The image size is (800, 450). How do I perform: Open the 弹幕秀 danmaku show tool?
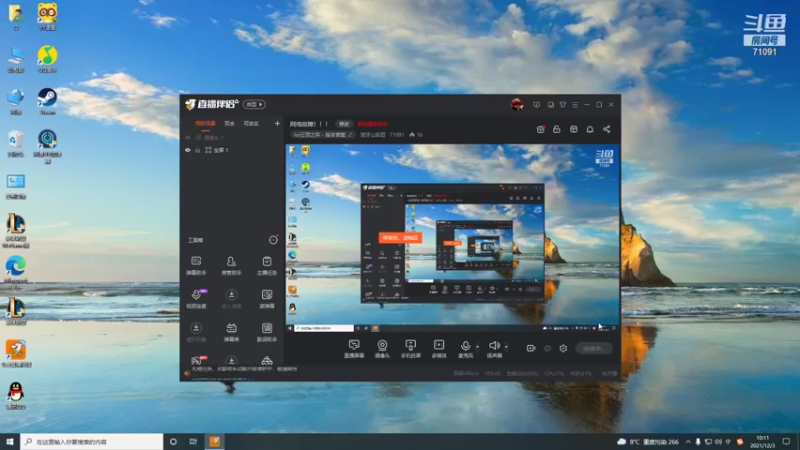coord(231,332)
